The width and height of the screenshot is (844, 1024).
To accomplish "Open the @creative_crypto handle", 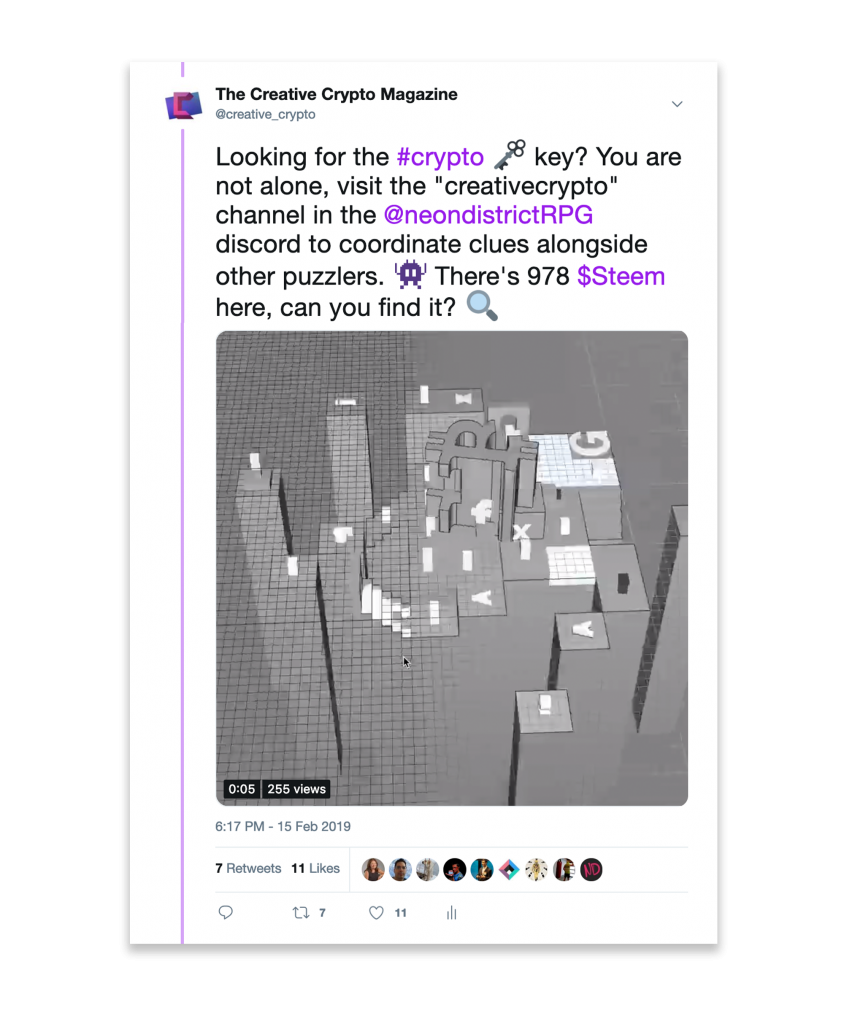I will (x=265, y=114).
